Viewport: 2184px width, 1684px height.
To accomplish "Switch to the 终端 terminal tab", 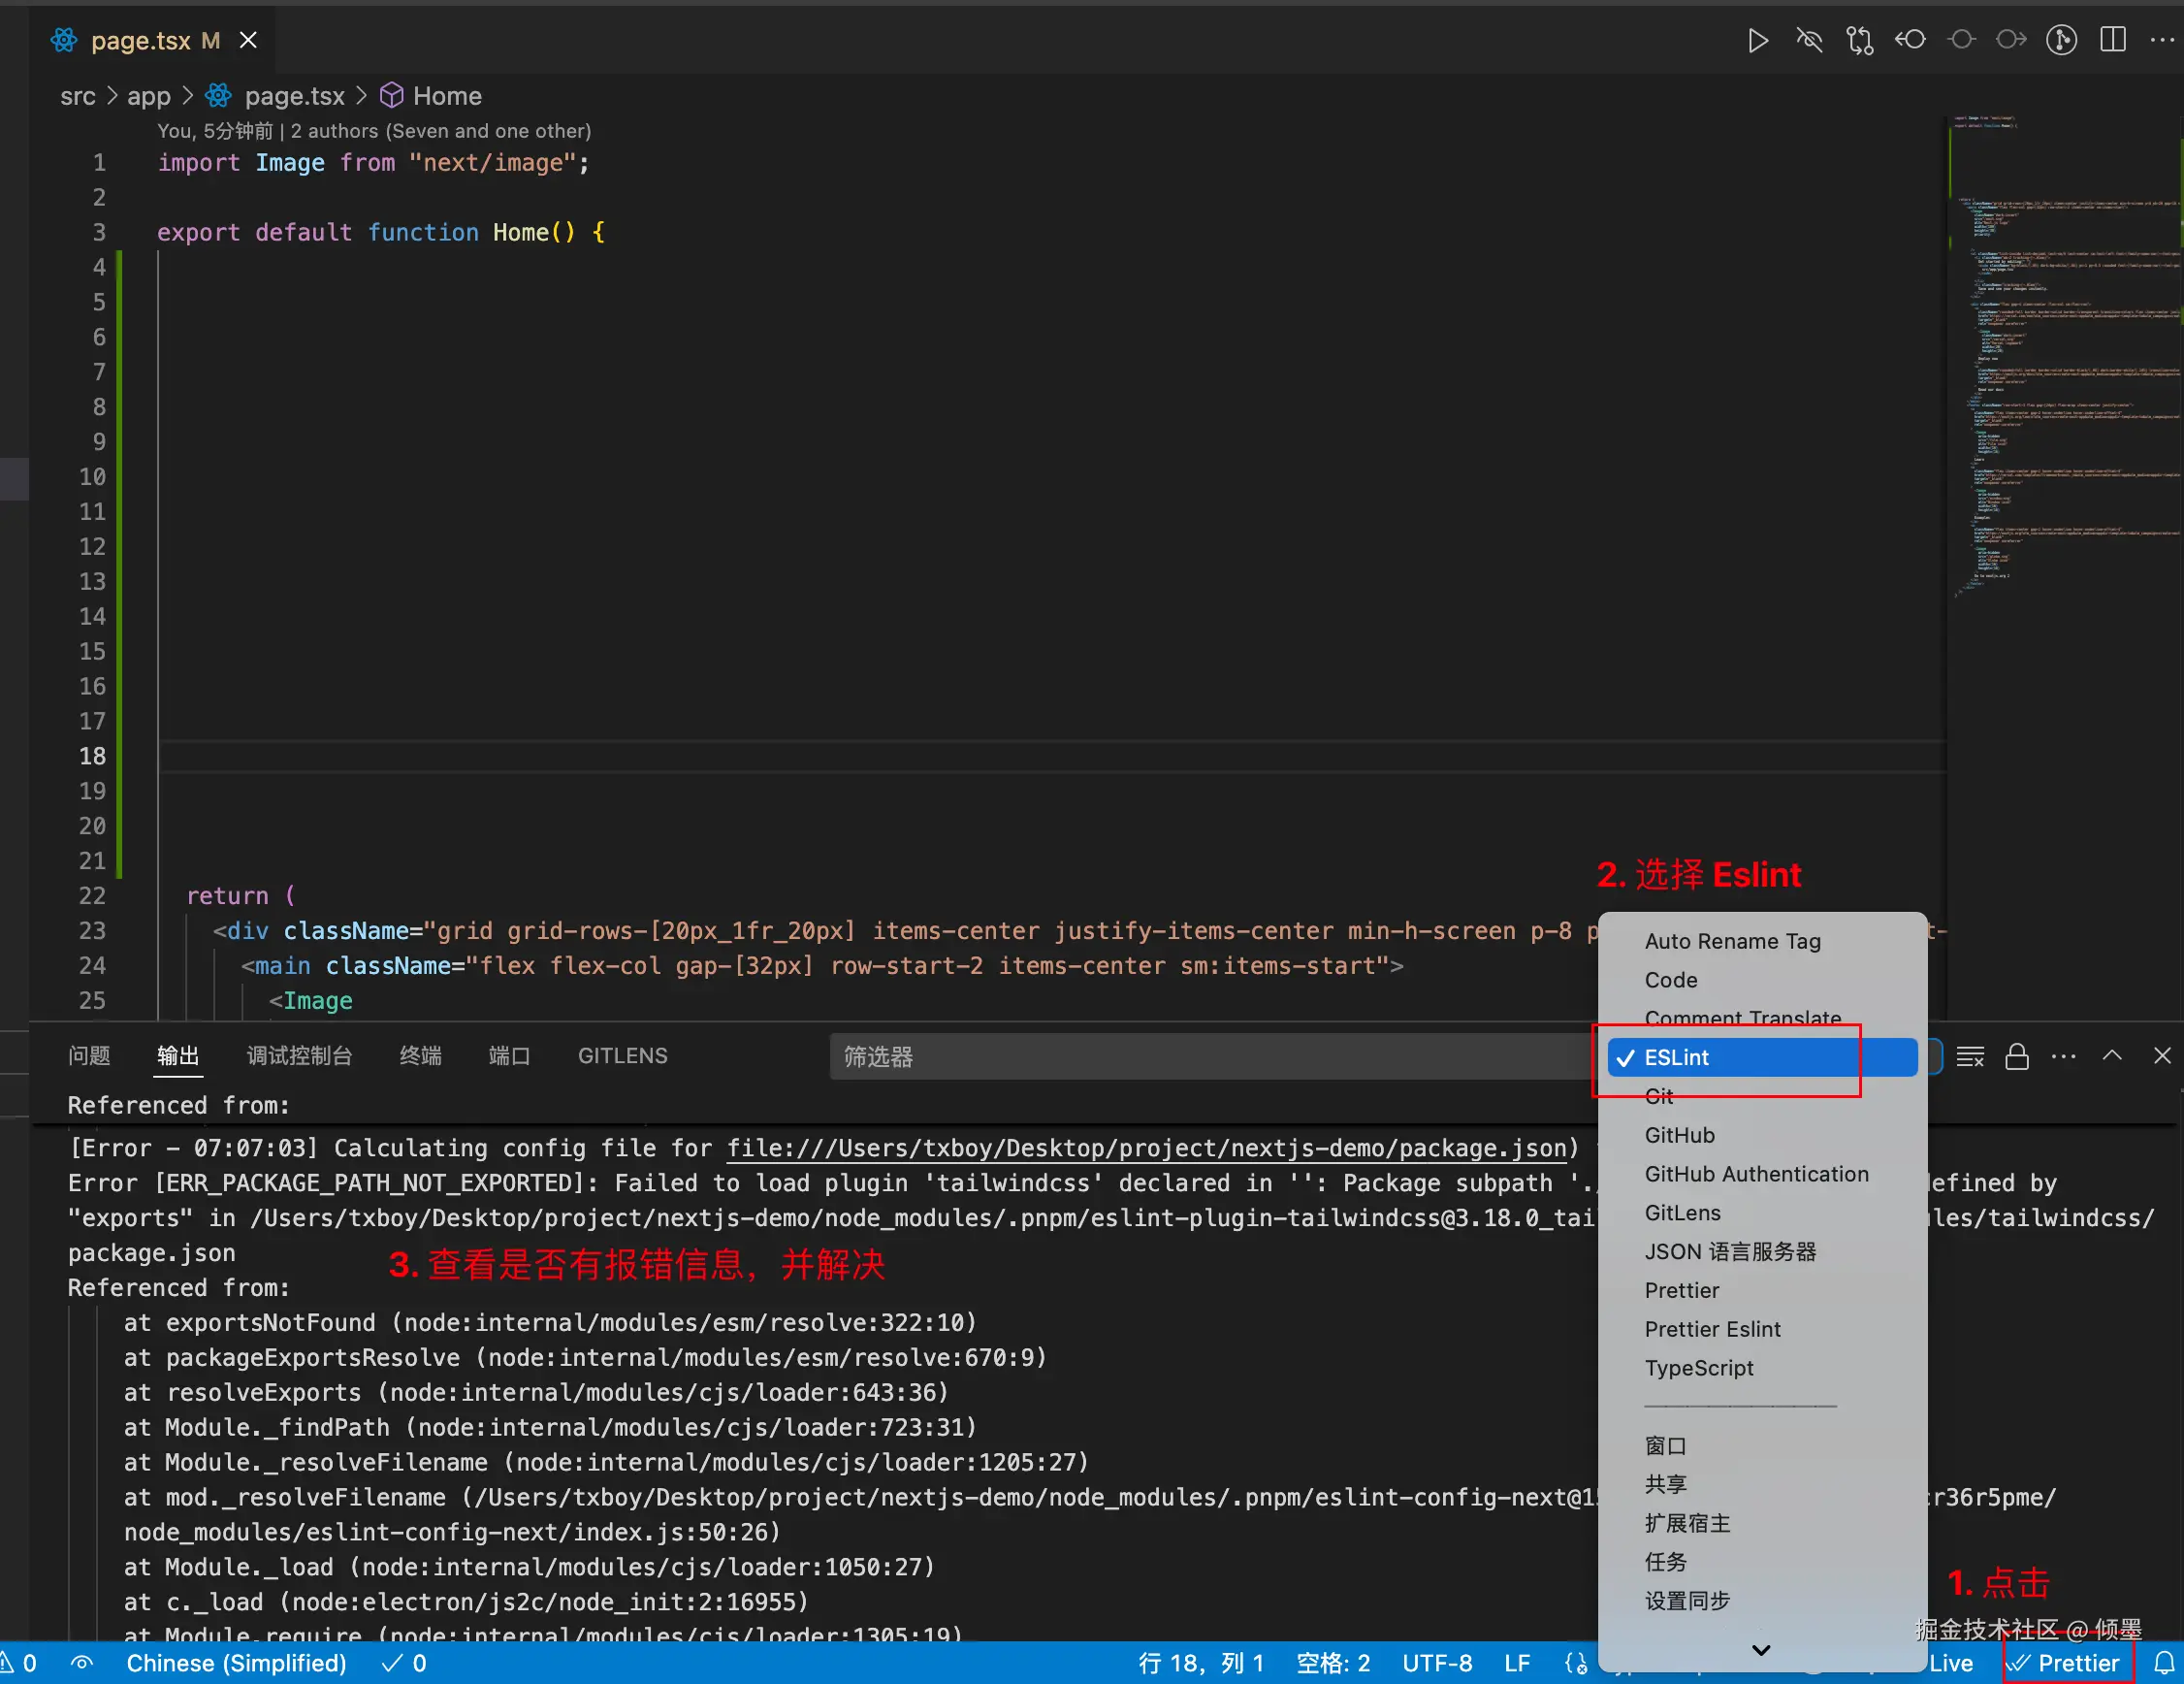I will [420, 1056].
